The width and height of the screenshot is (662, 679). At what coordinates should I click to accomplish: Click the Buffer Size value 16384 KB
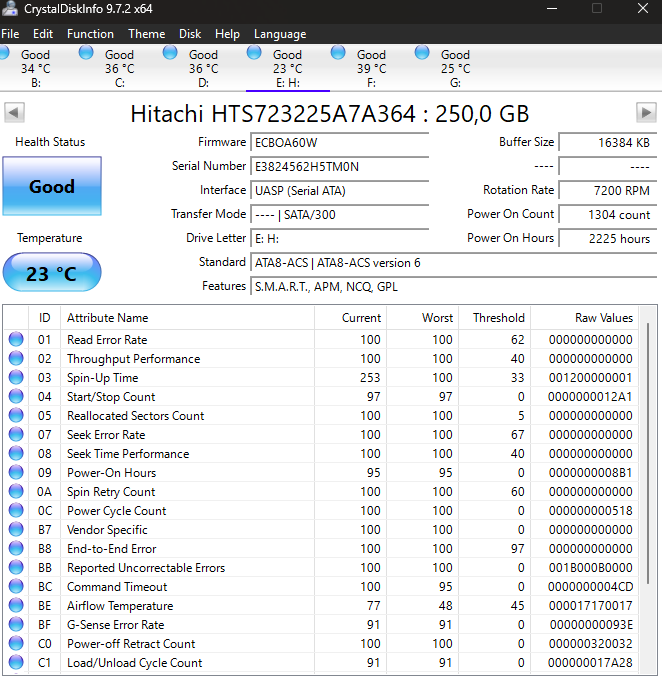click(x=608, y=142)
